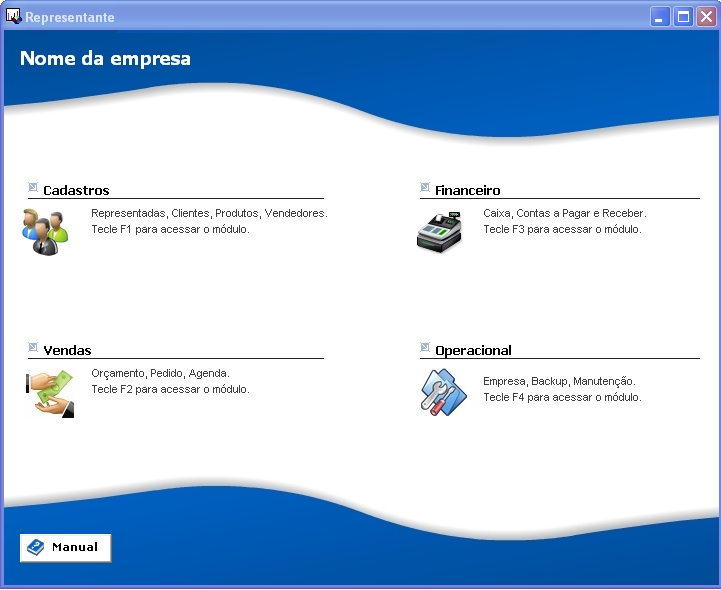
Task: Click the 'Orçamento, Pedido, Agenda' description
Action: pyautogui.click(x=160, y=373)
